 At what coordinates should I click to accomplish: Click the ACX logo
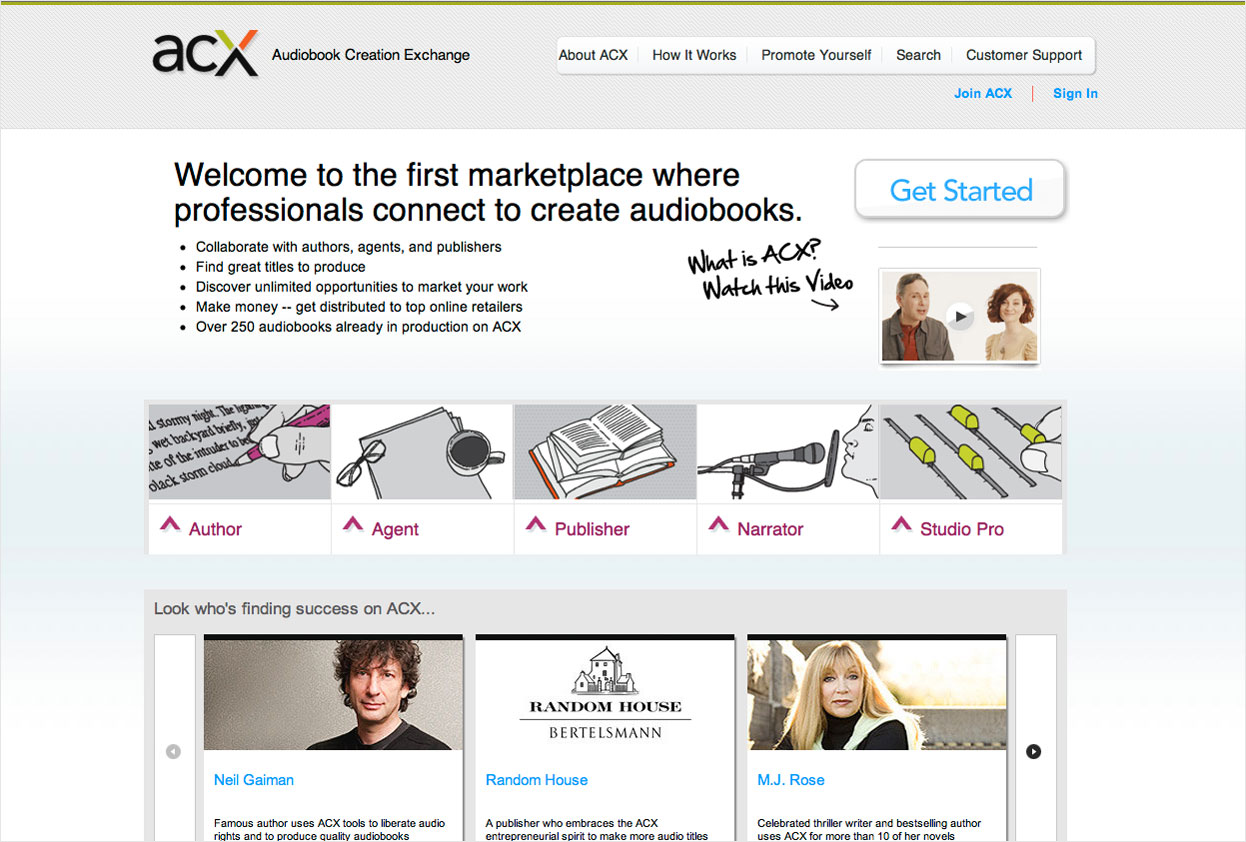(x=206, y=54)
